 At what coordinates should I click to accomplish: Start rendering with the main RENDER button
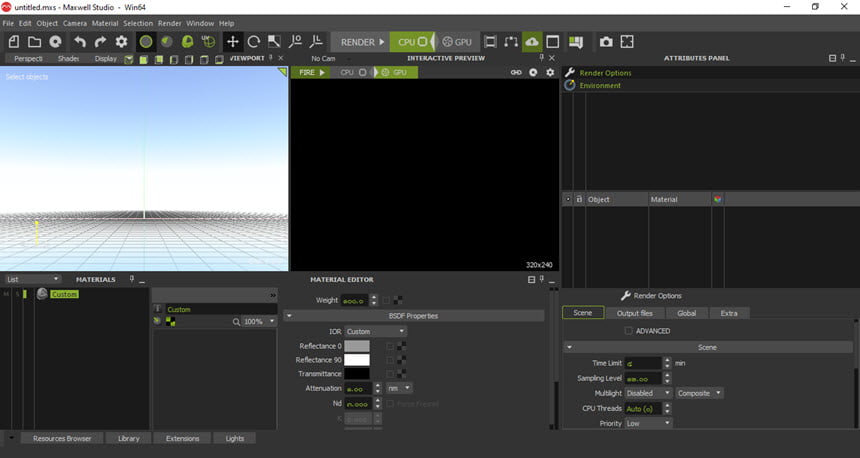[x=360, y=42]
